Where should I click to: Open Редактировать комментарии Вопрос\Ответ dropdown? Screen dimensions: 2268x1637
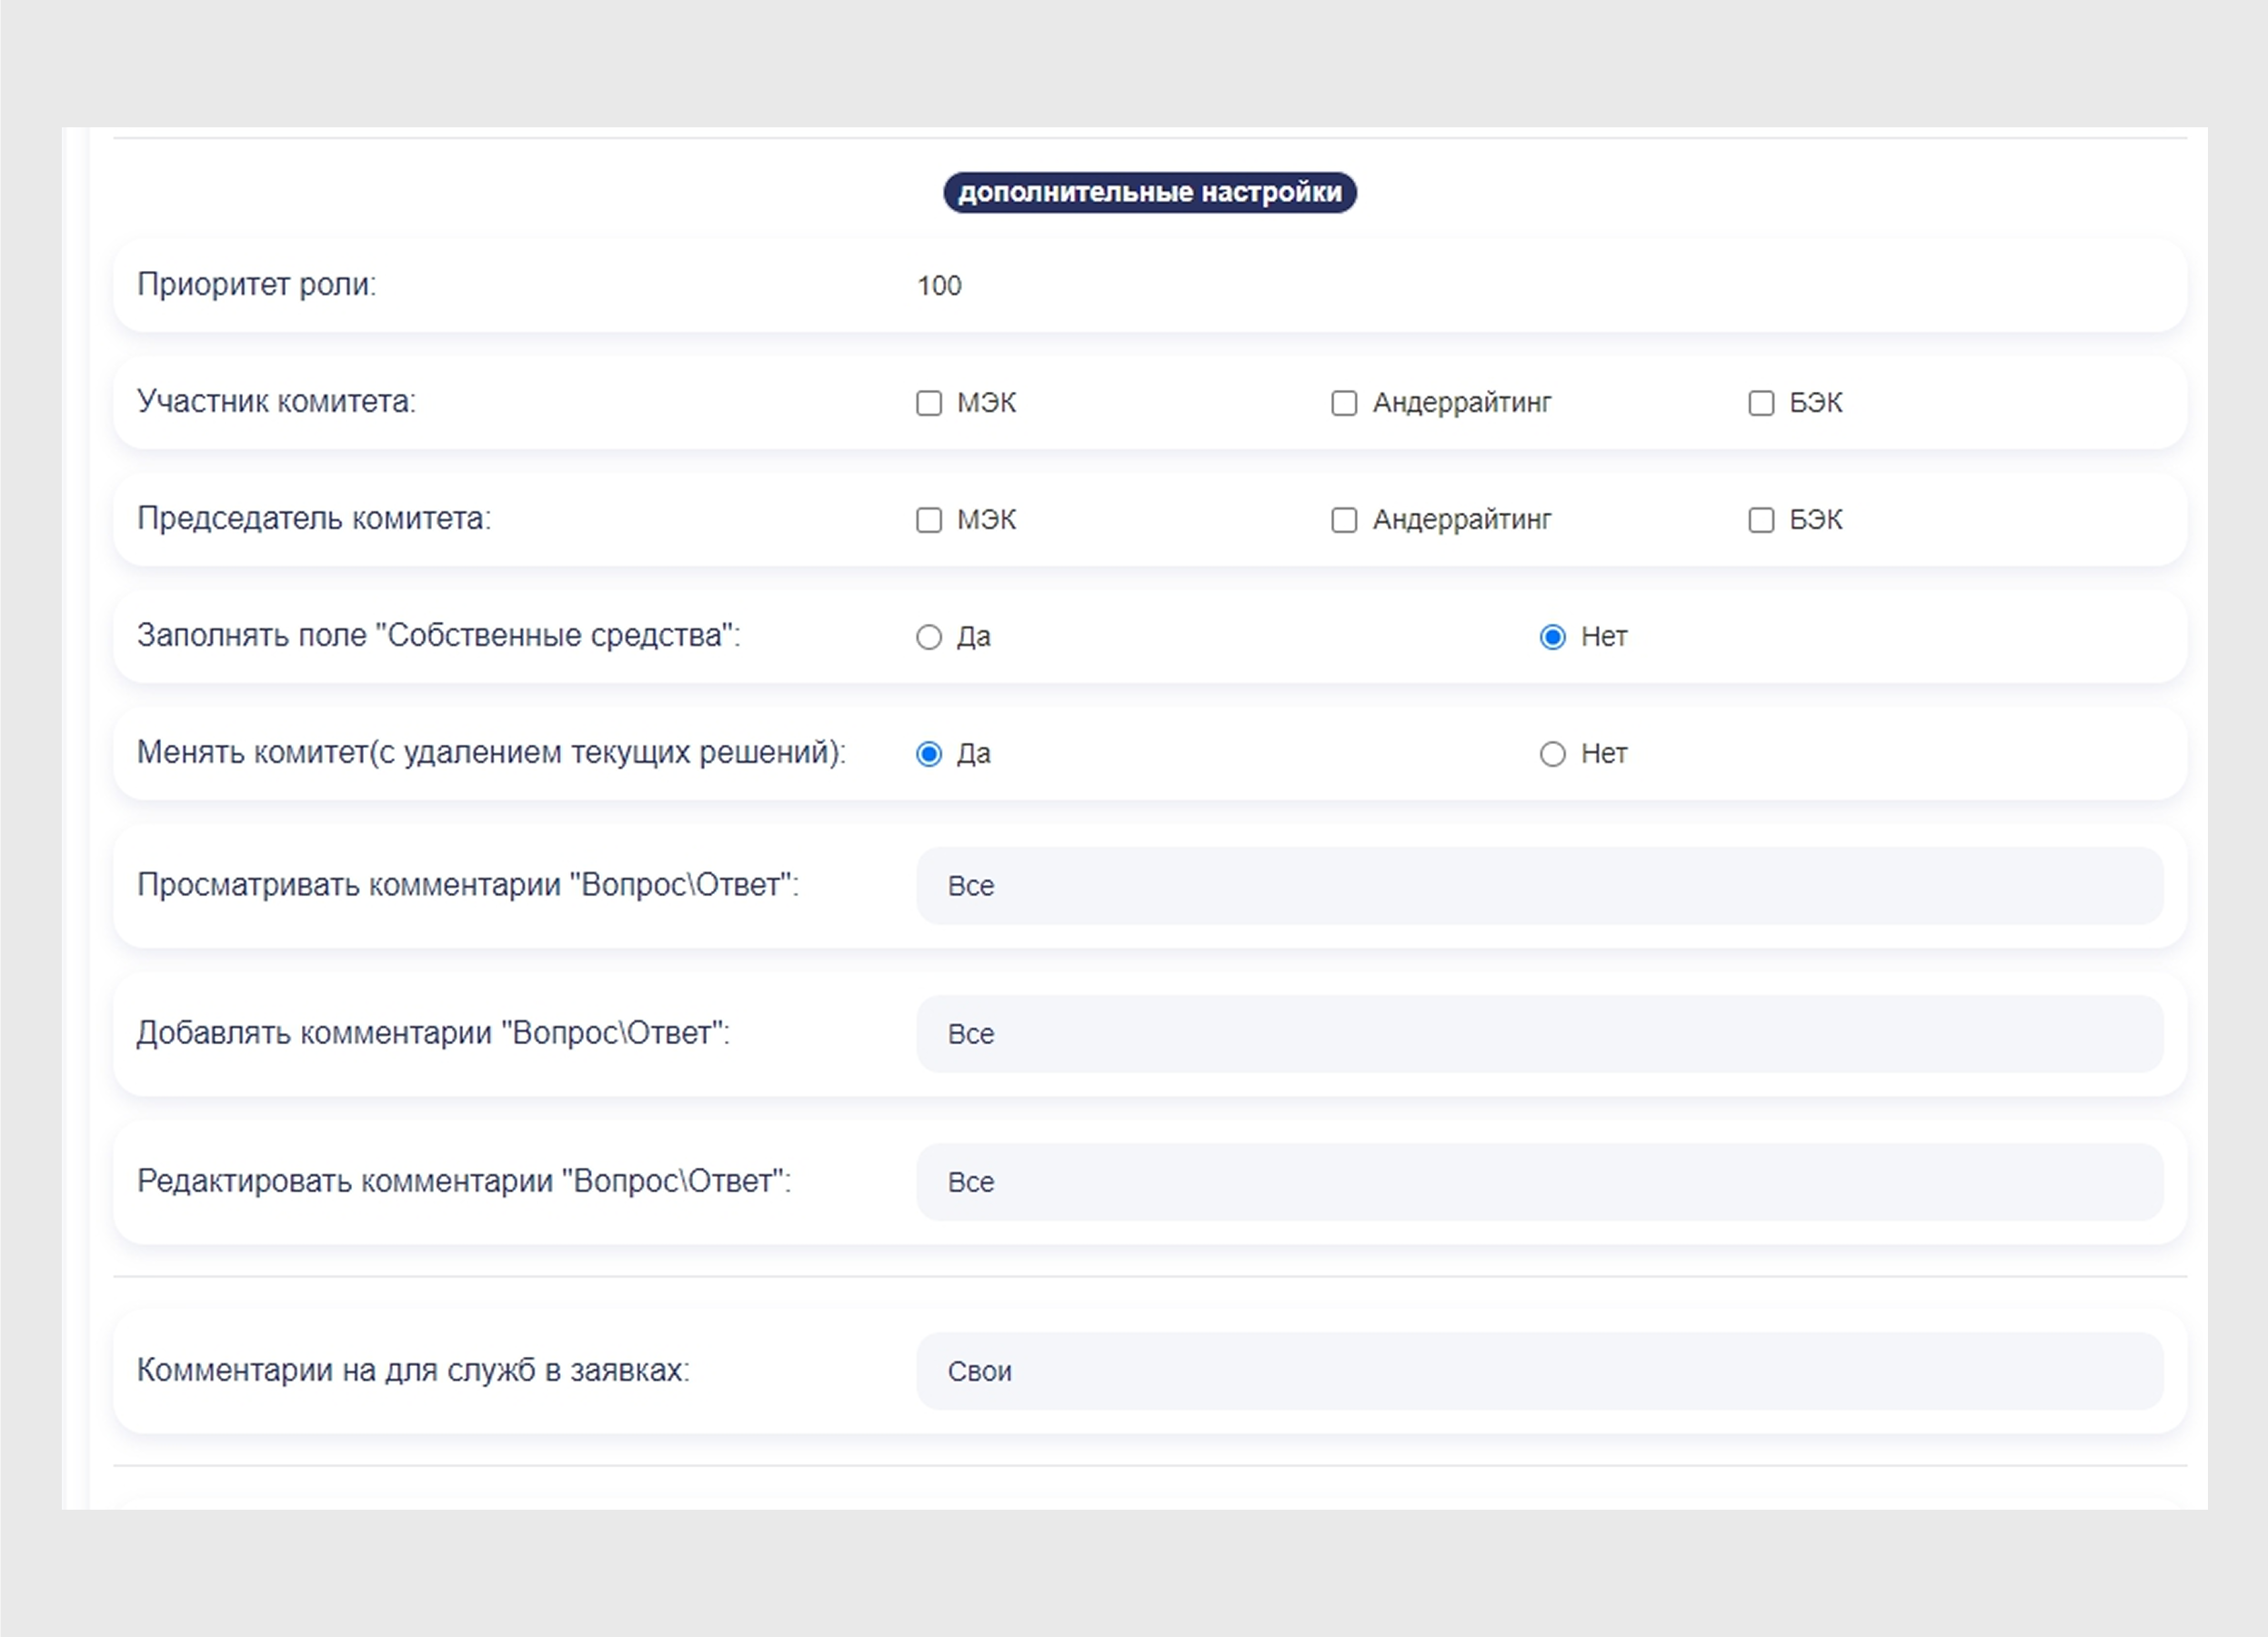pos(1540,1182)
